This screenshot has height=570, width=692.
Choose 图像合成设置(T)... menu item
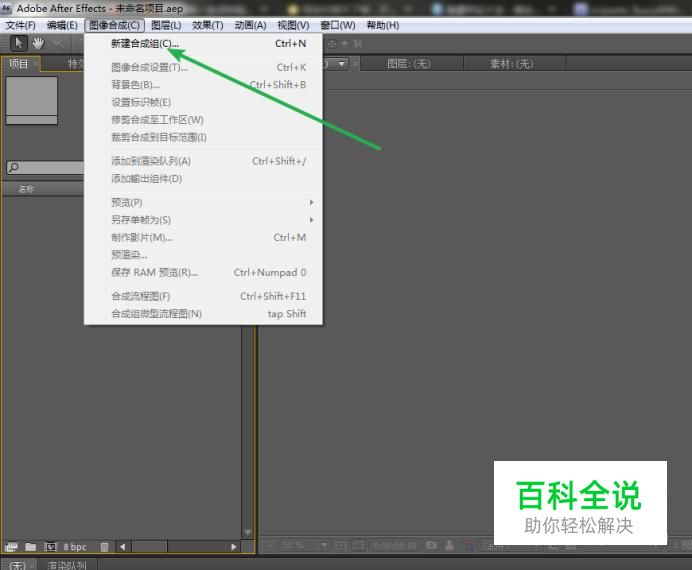click(x=205, y=68)
